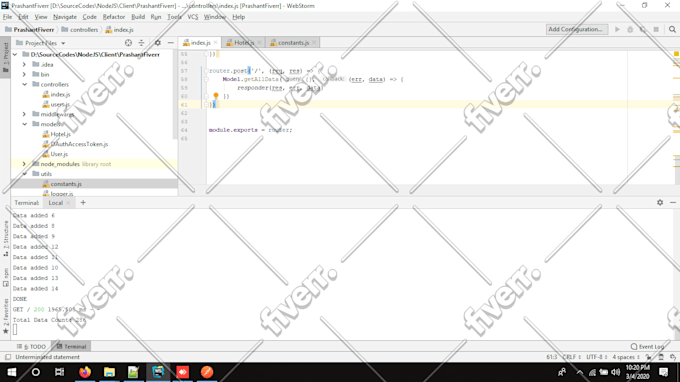This screenshot has width=680, height=382.
Task: Open the File menu
Action: [x=7, y=17]
